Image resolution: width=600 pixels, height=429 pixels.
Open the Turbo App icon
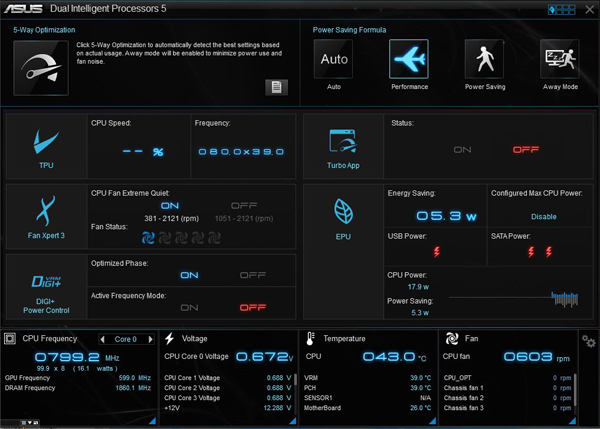pyautogui.click(x=343, y=141)
